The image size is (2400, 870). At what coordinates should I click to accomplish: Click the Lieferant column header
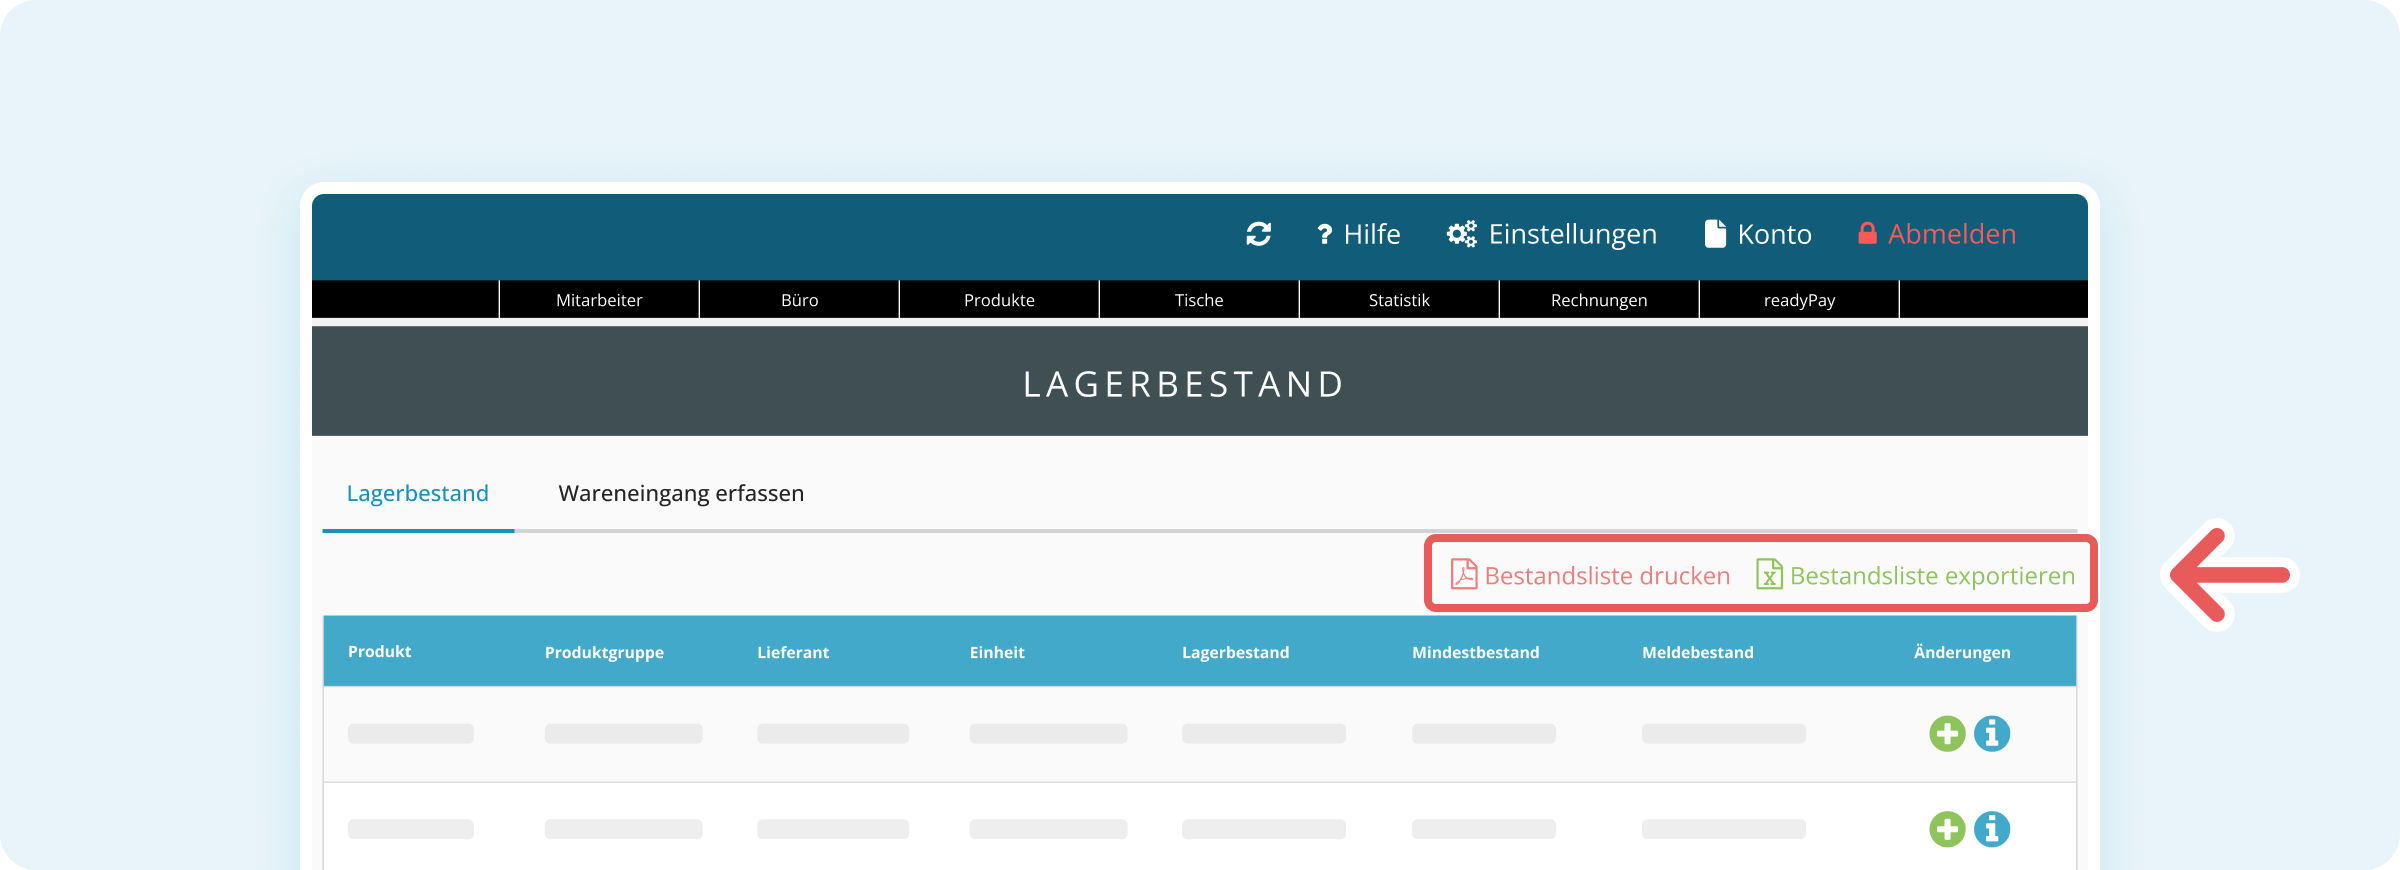pyautogui.click(x=793, y=652)
